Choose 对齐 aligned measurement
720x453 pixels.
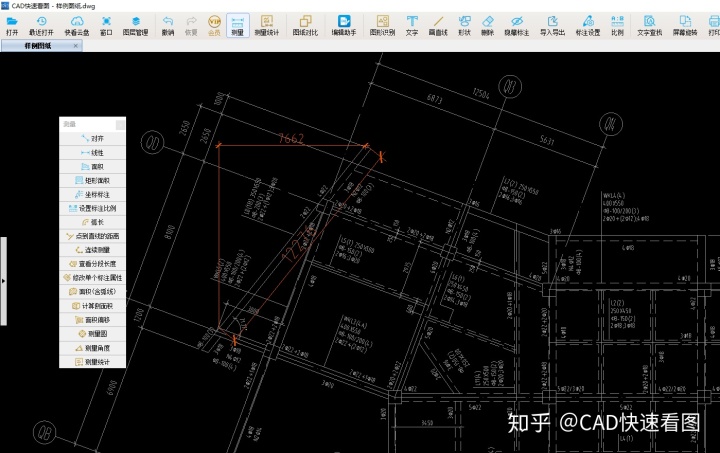[x=92, y=138]
